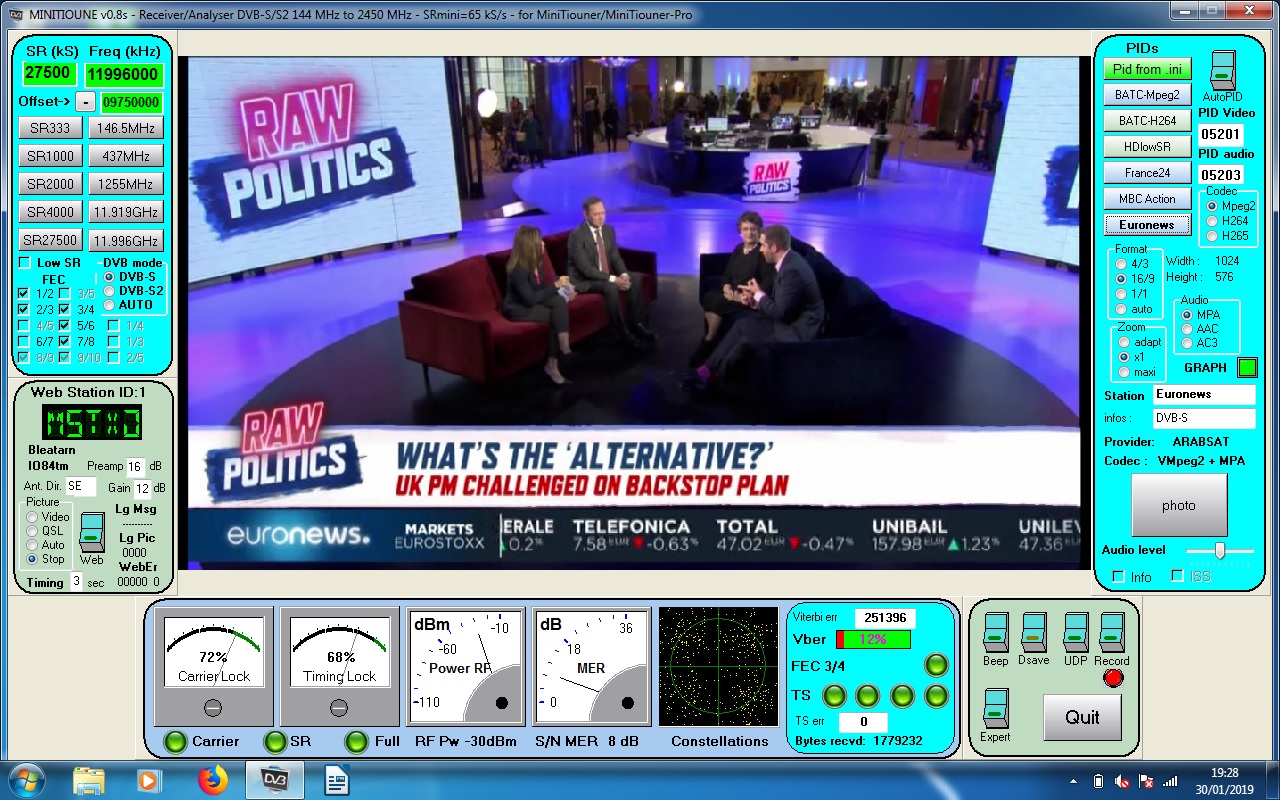The image size is (1280, 800).
Task: Toggle the FEC 3/4 checkbox
Action: (64, 309)
